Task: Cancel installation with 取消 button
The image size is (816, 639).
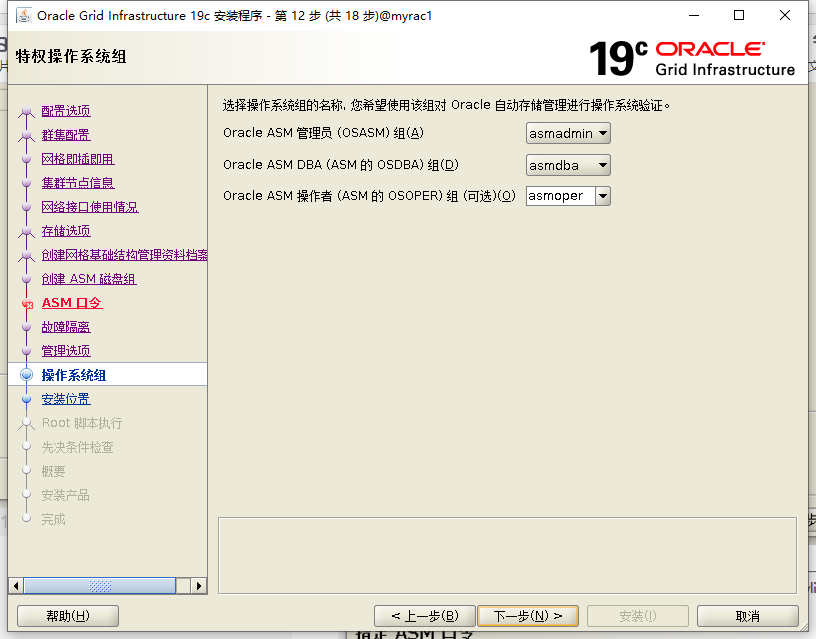Action: pos(747,616)
